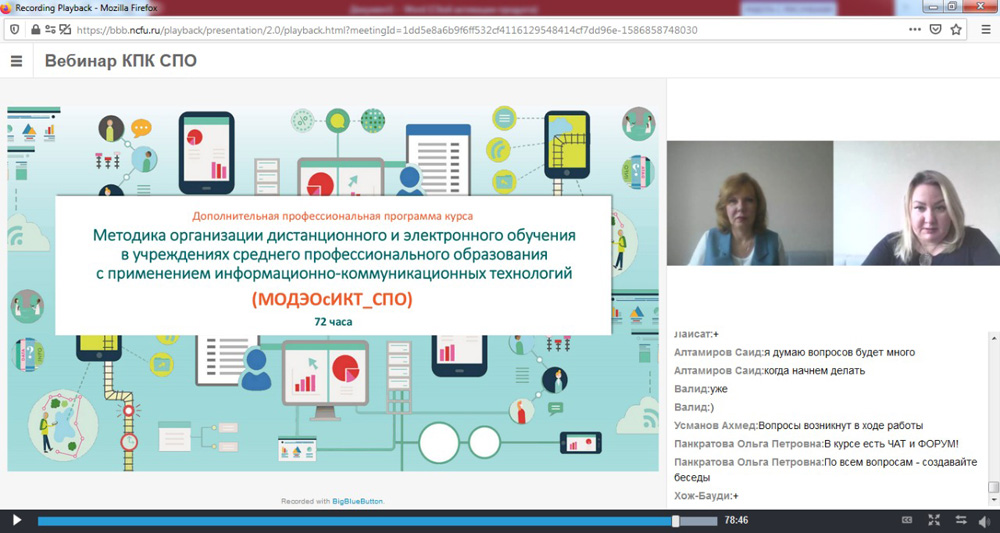Click the blocked autoplay media icon
Viewport: 1000px width, 533px height.
65,29
